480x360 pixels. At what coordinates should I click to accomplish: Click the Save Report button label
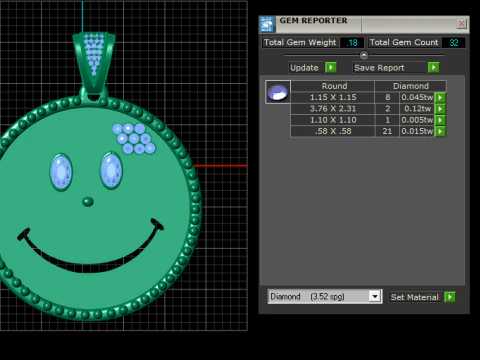[379, 68]
